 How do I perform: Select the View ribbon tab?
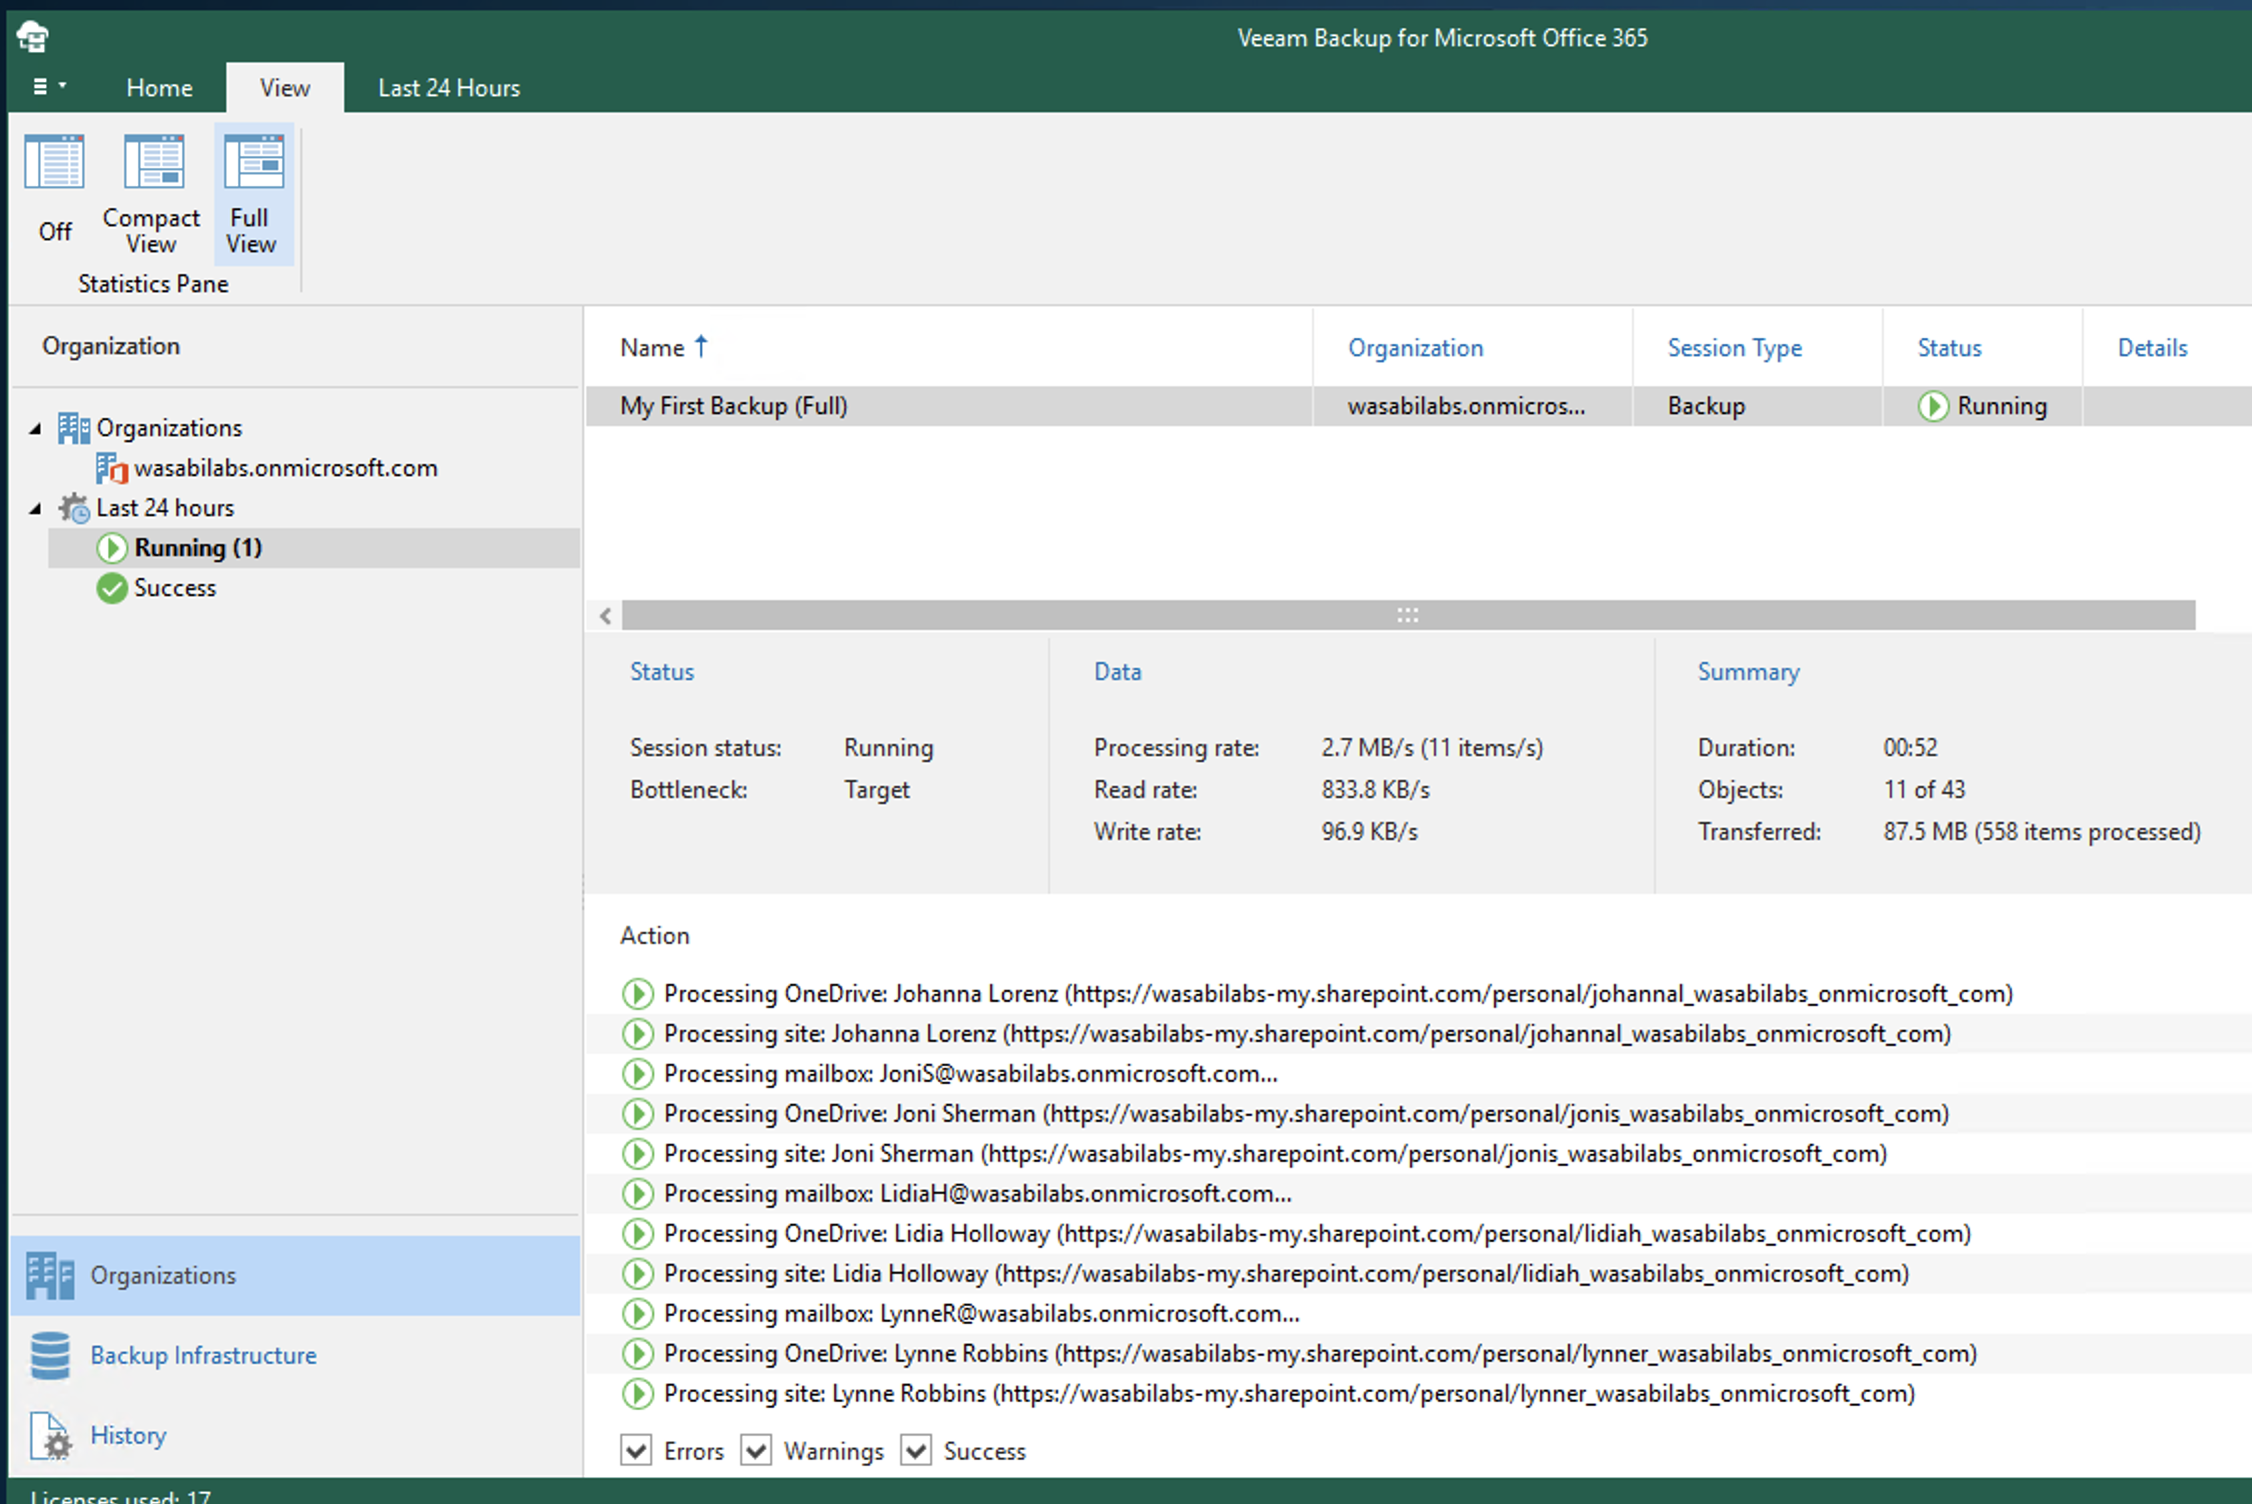(x=285, y=88)
